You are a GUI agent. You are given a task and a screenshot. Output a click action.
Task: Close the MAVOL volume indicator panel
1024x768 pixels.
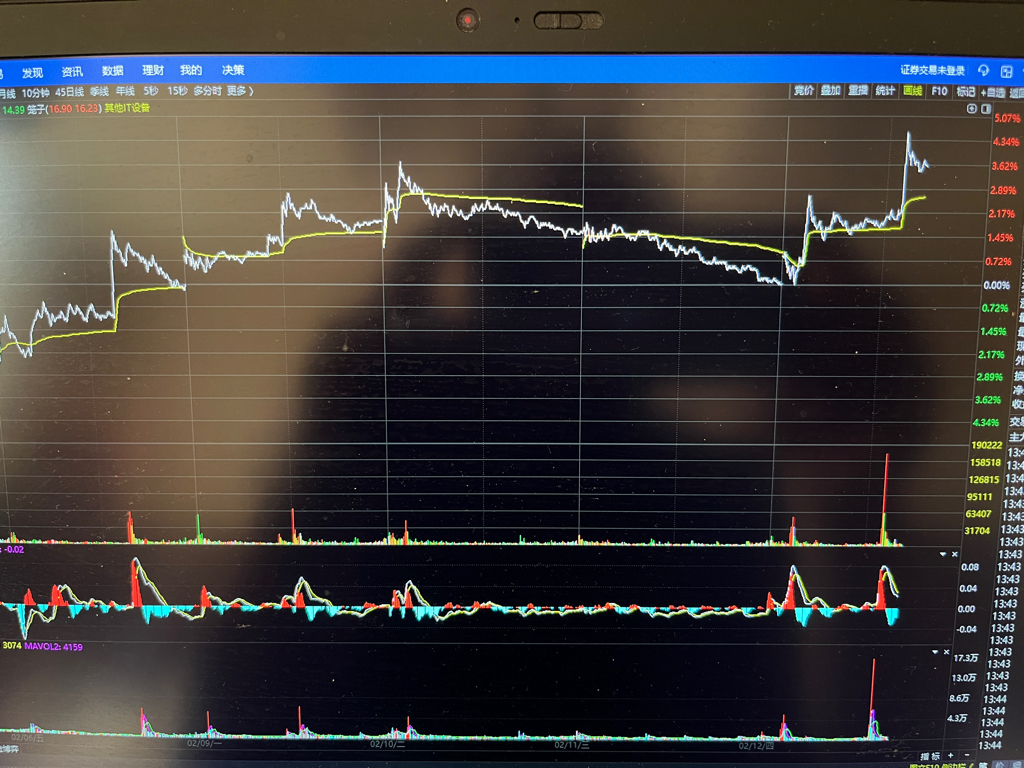(x=946, y=652)
